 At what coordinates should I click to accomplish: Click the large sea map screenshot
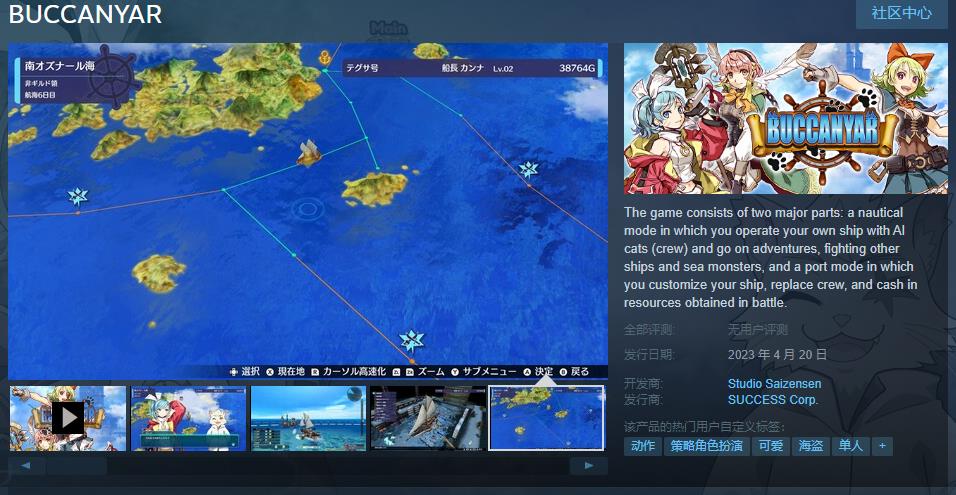point(308,211)
